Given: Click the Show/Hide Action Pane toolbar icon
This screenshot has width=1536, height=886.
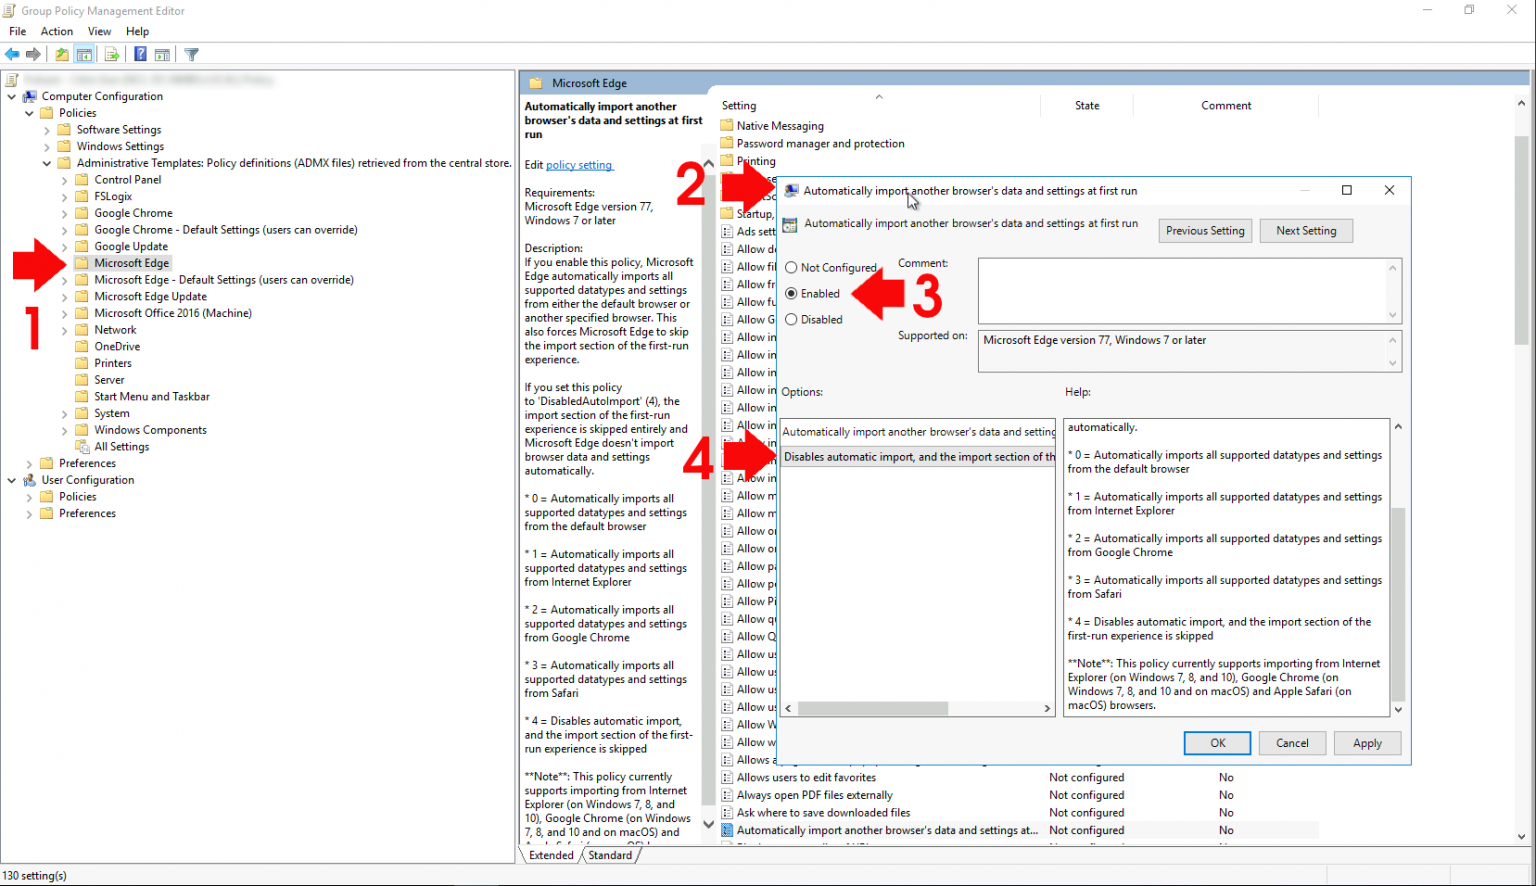Looking at the screenshot, I should coord(163,54).
